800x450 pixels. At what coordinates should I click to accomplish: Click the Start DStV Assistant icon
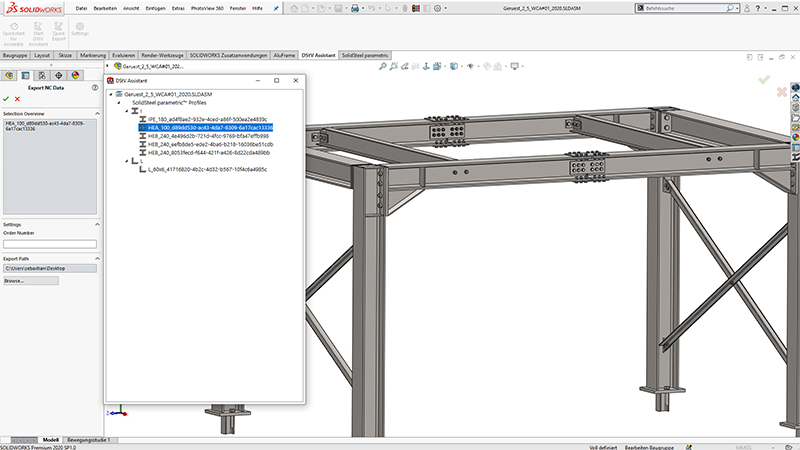point(38,34)
